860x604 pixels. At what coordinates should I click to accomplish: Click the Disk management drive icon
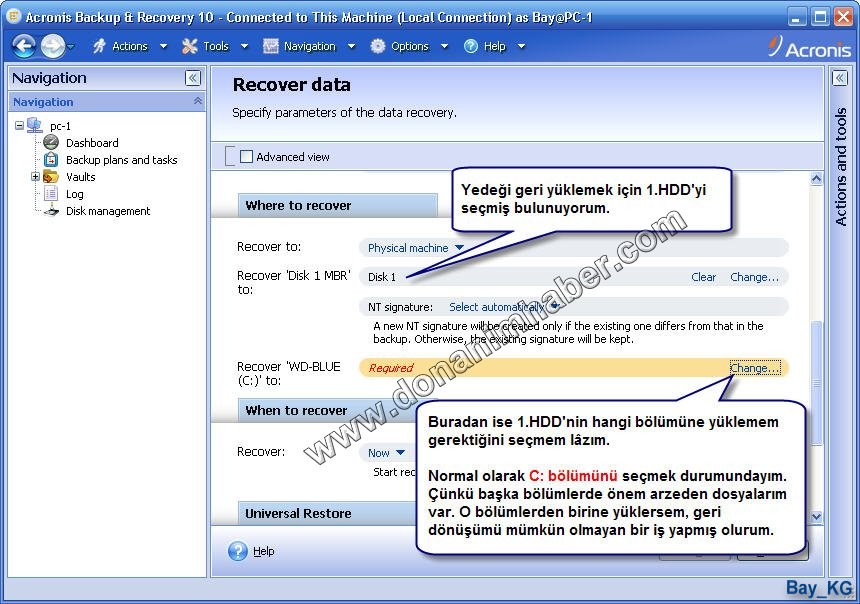51,211
